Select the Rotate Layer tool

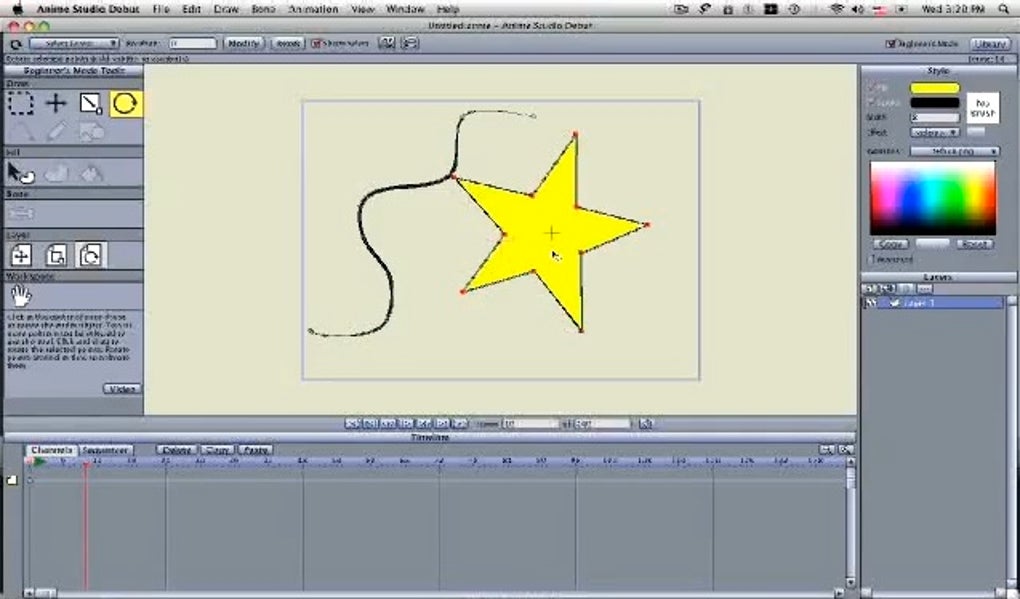click(90, 255)
